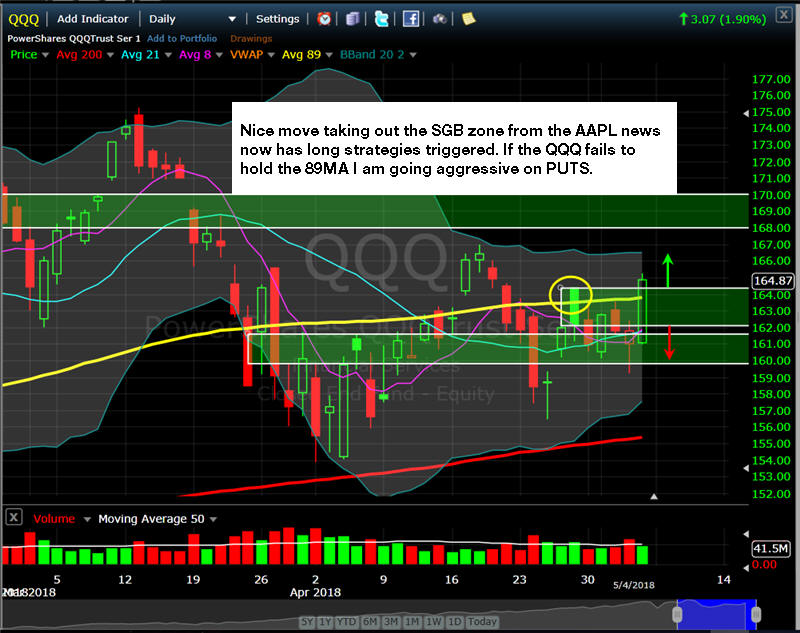Image resolution: width=800 pixels, height=633 pixels.
Task: Click the left-pointing arrow marker near 154.00
Action: pos(746,468)
